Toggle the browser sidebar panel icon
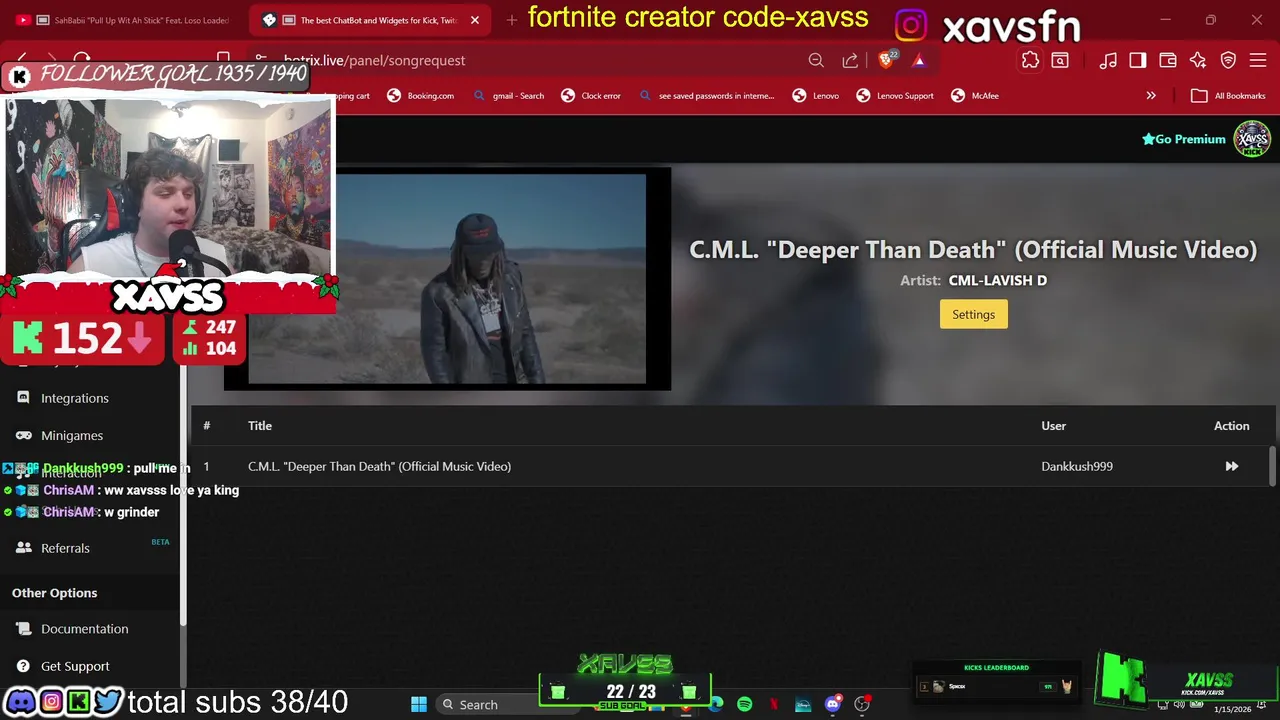1280x720 pixels. [1137, 60]
